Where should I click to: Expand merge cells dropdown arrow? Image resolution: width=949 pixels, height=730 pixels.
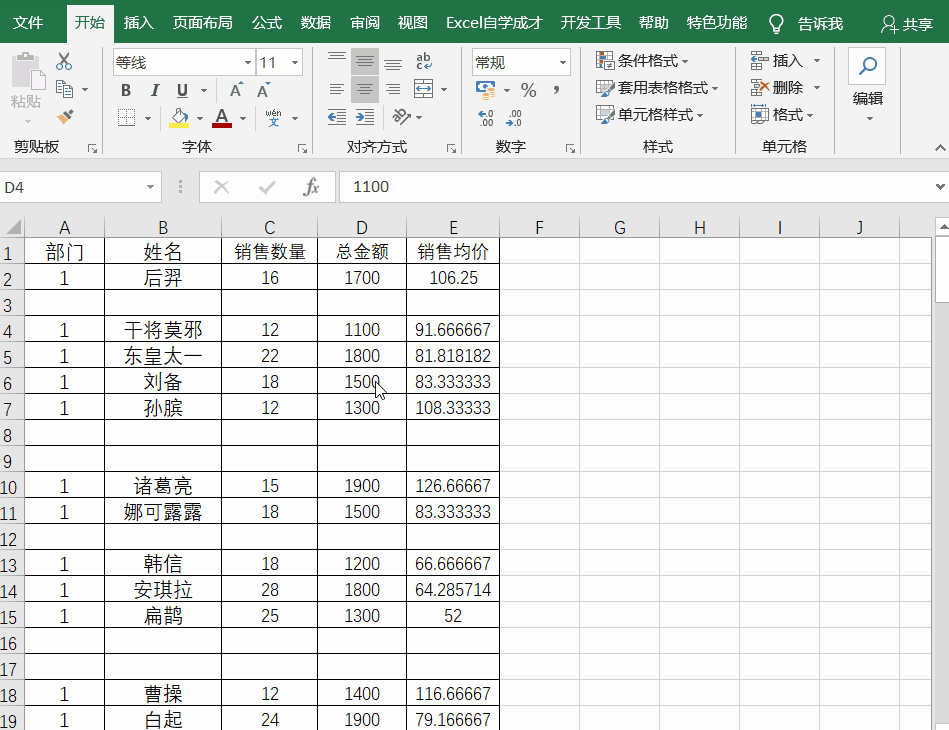[444, 90]
